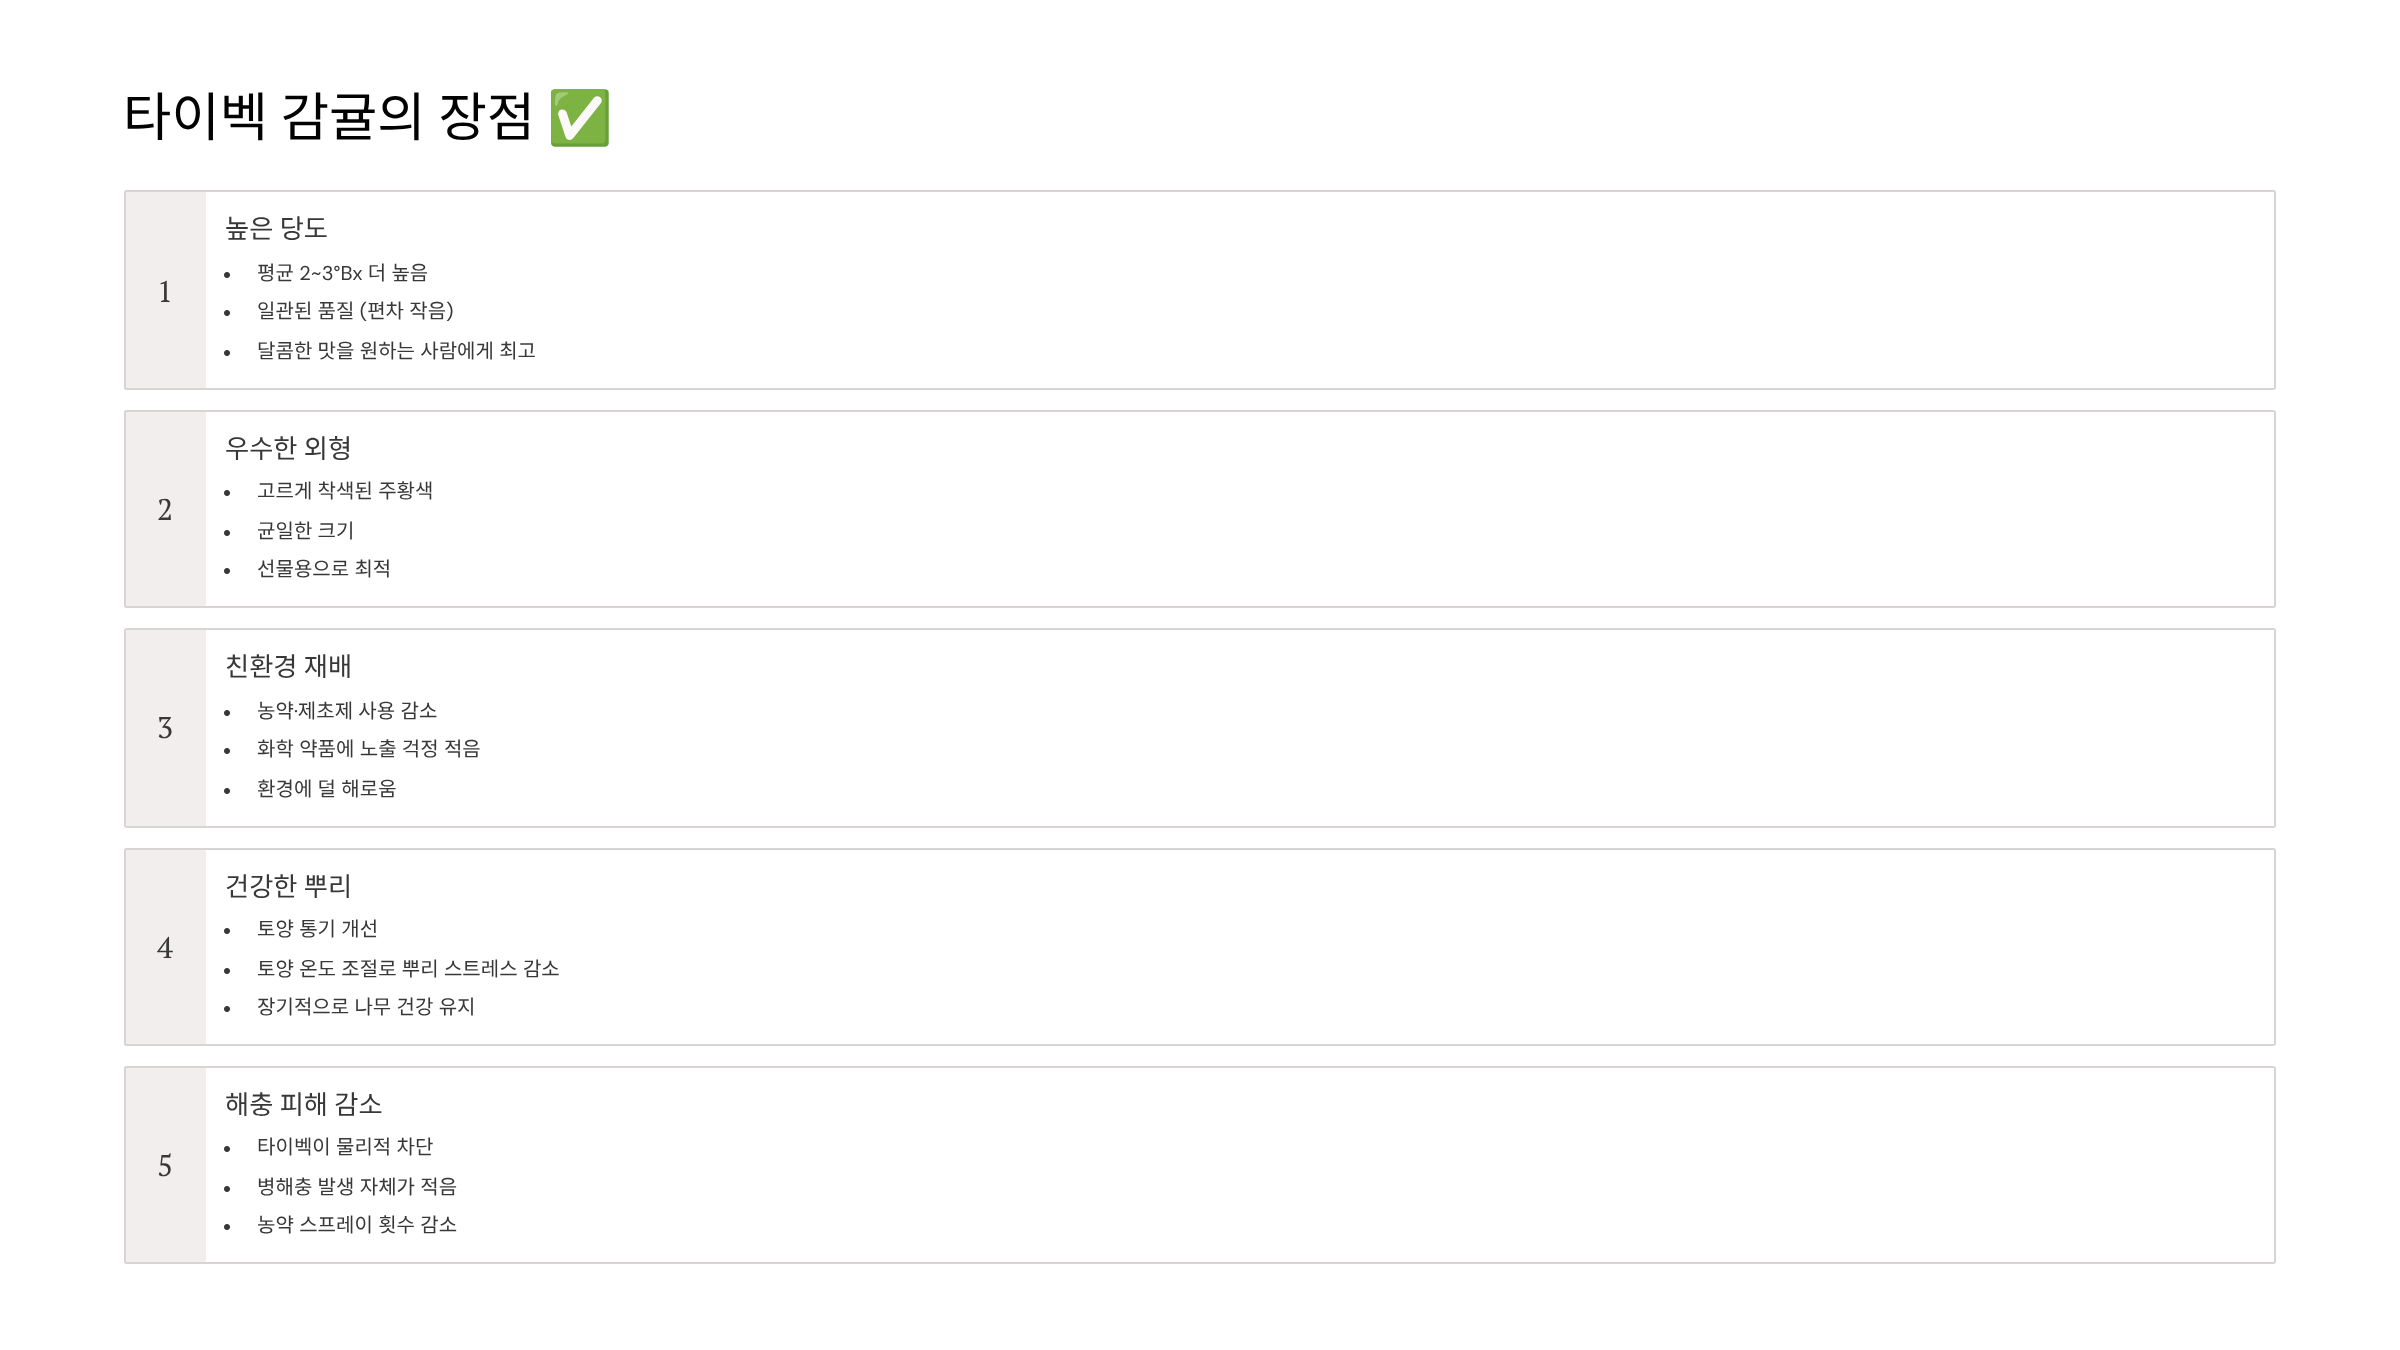Select the heading 우수한 외형
2400x1350 pixels.
point(288,448)
